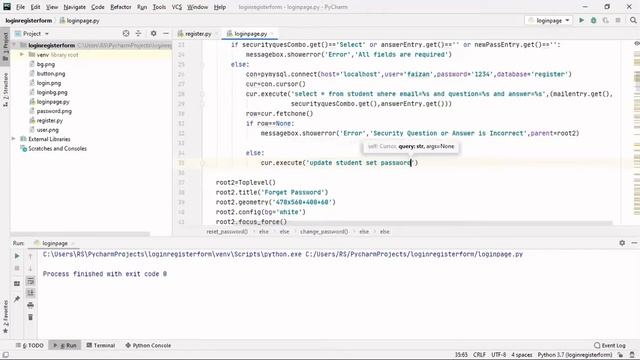This screenshot has height=360, width=640.
Task: Open the Terminal tool window
Action: coord(100,345)
